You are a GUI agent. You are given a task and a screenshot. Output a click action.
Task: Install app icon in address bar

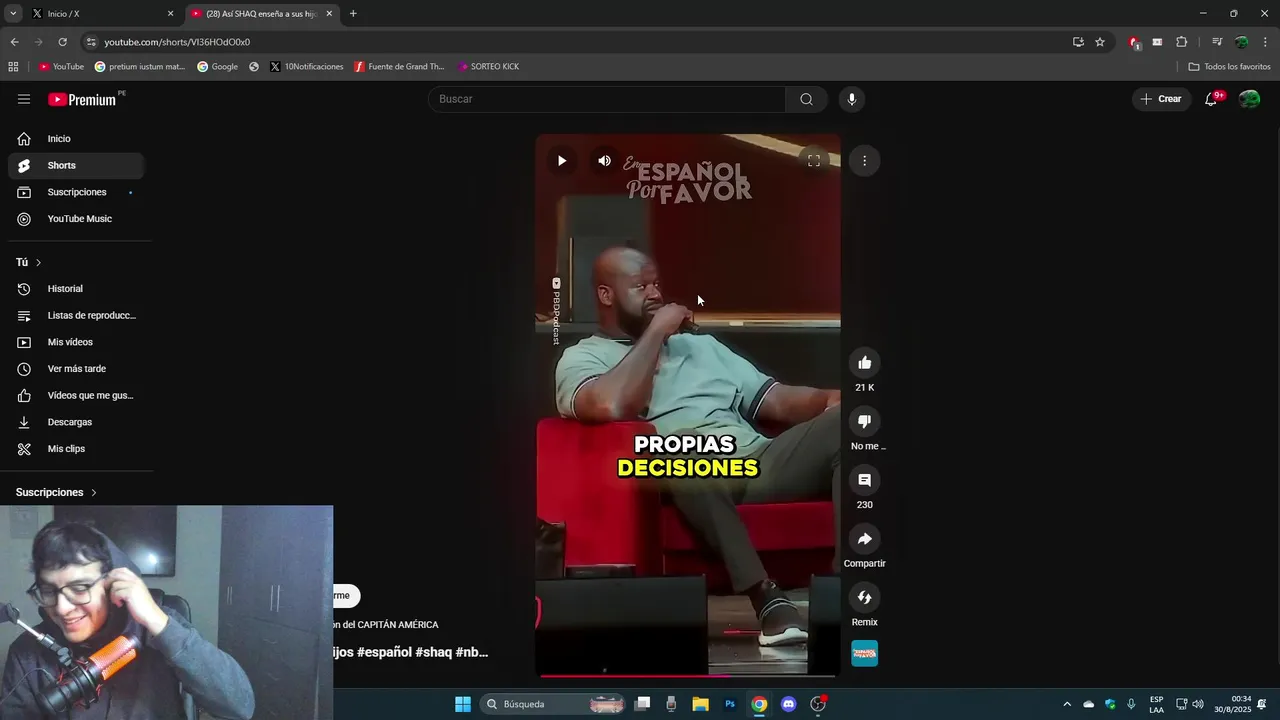(x=1078, y=42)
